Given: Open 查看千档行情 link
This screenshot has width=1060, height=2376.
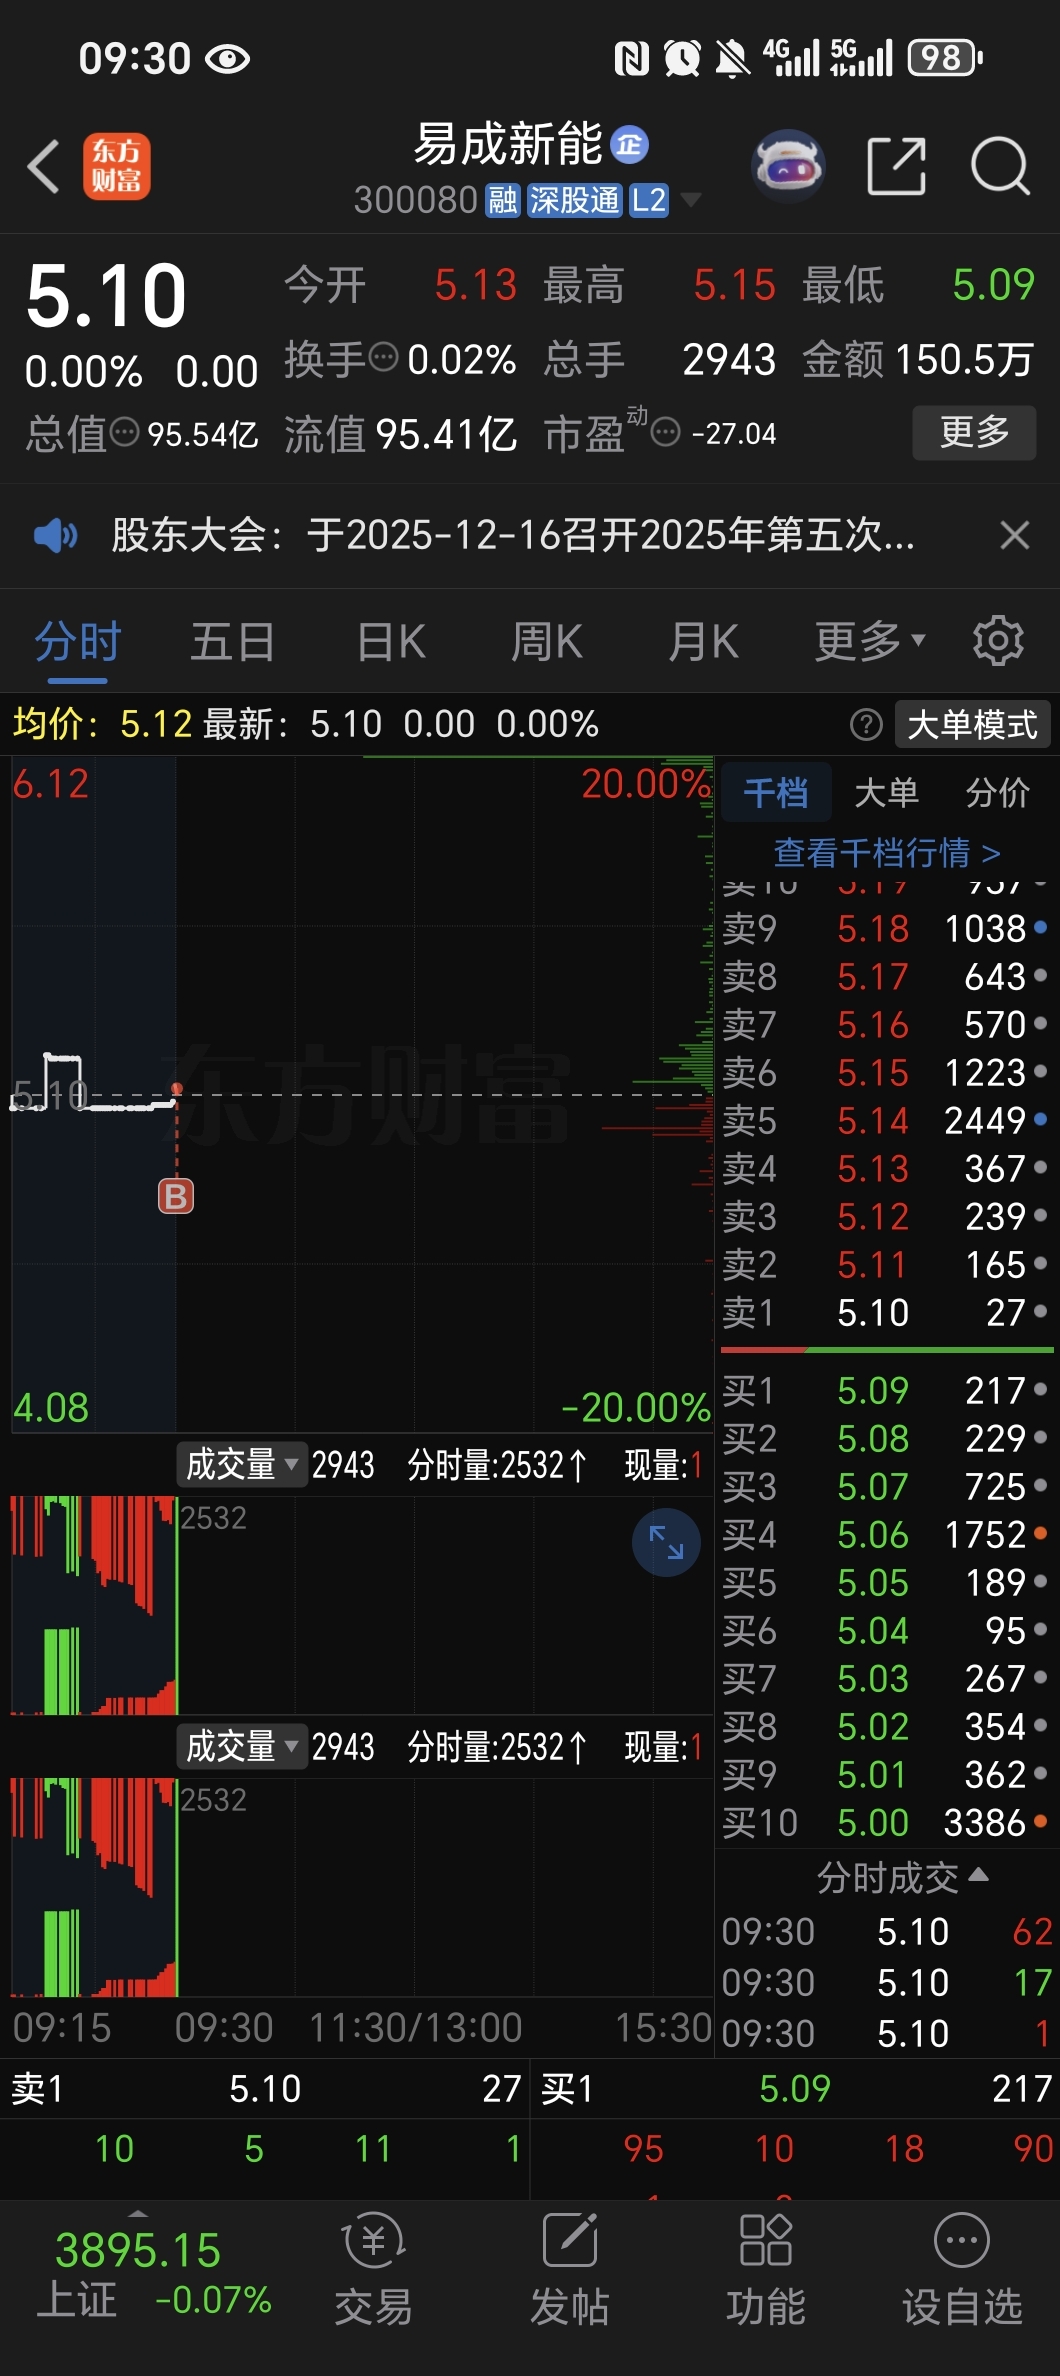Looking at the screenshot, I should click(x=887, y=853).
